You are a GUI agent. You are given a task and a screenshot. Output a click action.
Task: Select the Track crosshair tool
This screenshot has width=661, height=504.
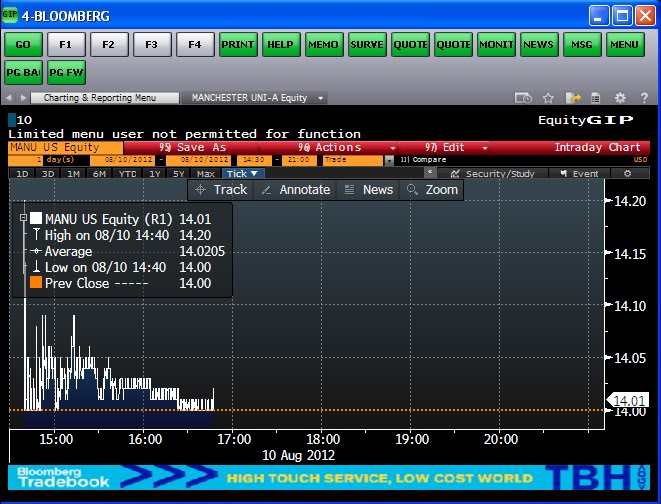[221, 190]
